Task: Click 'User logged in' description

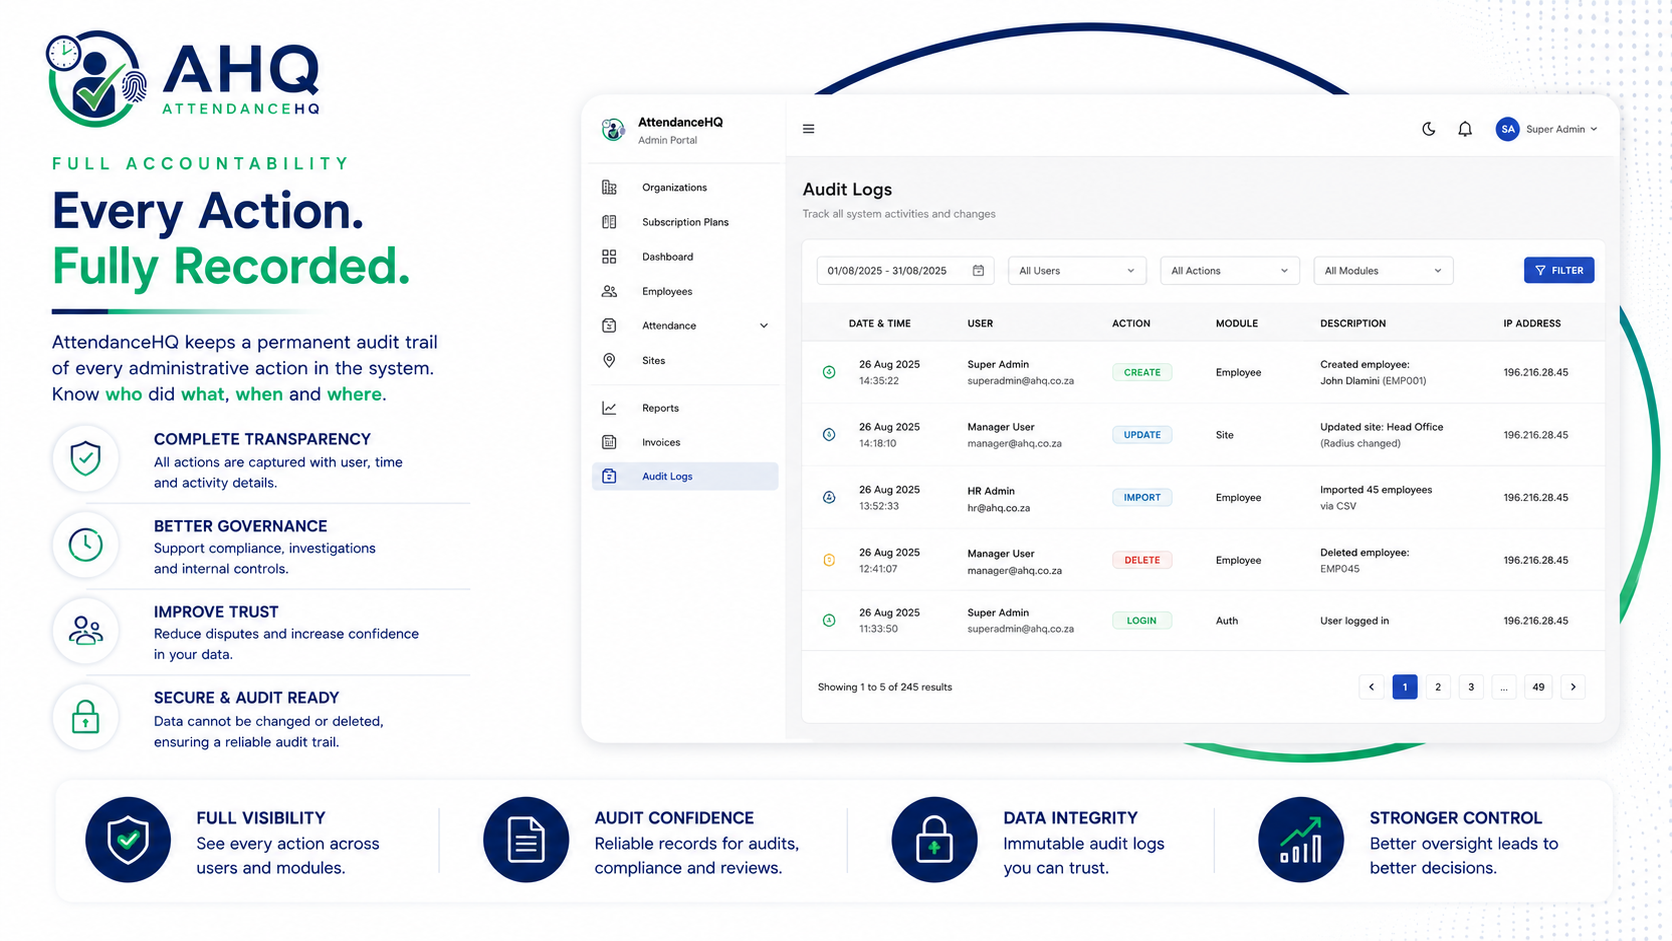Action: tap(1354, 621)
